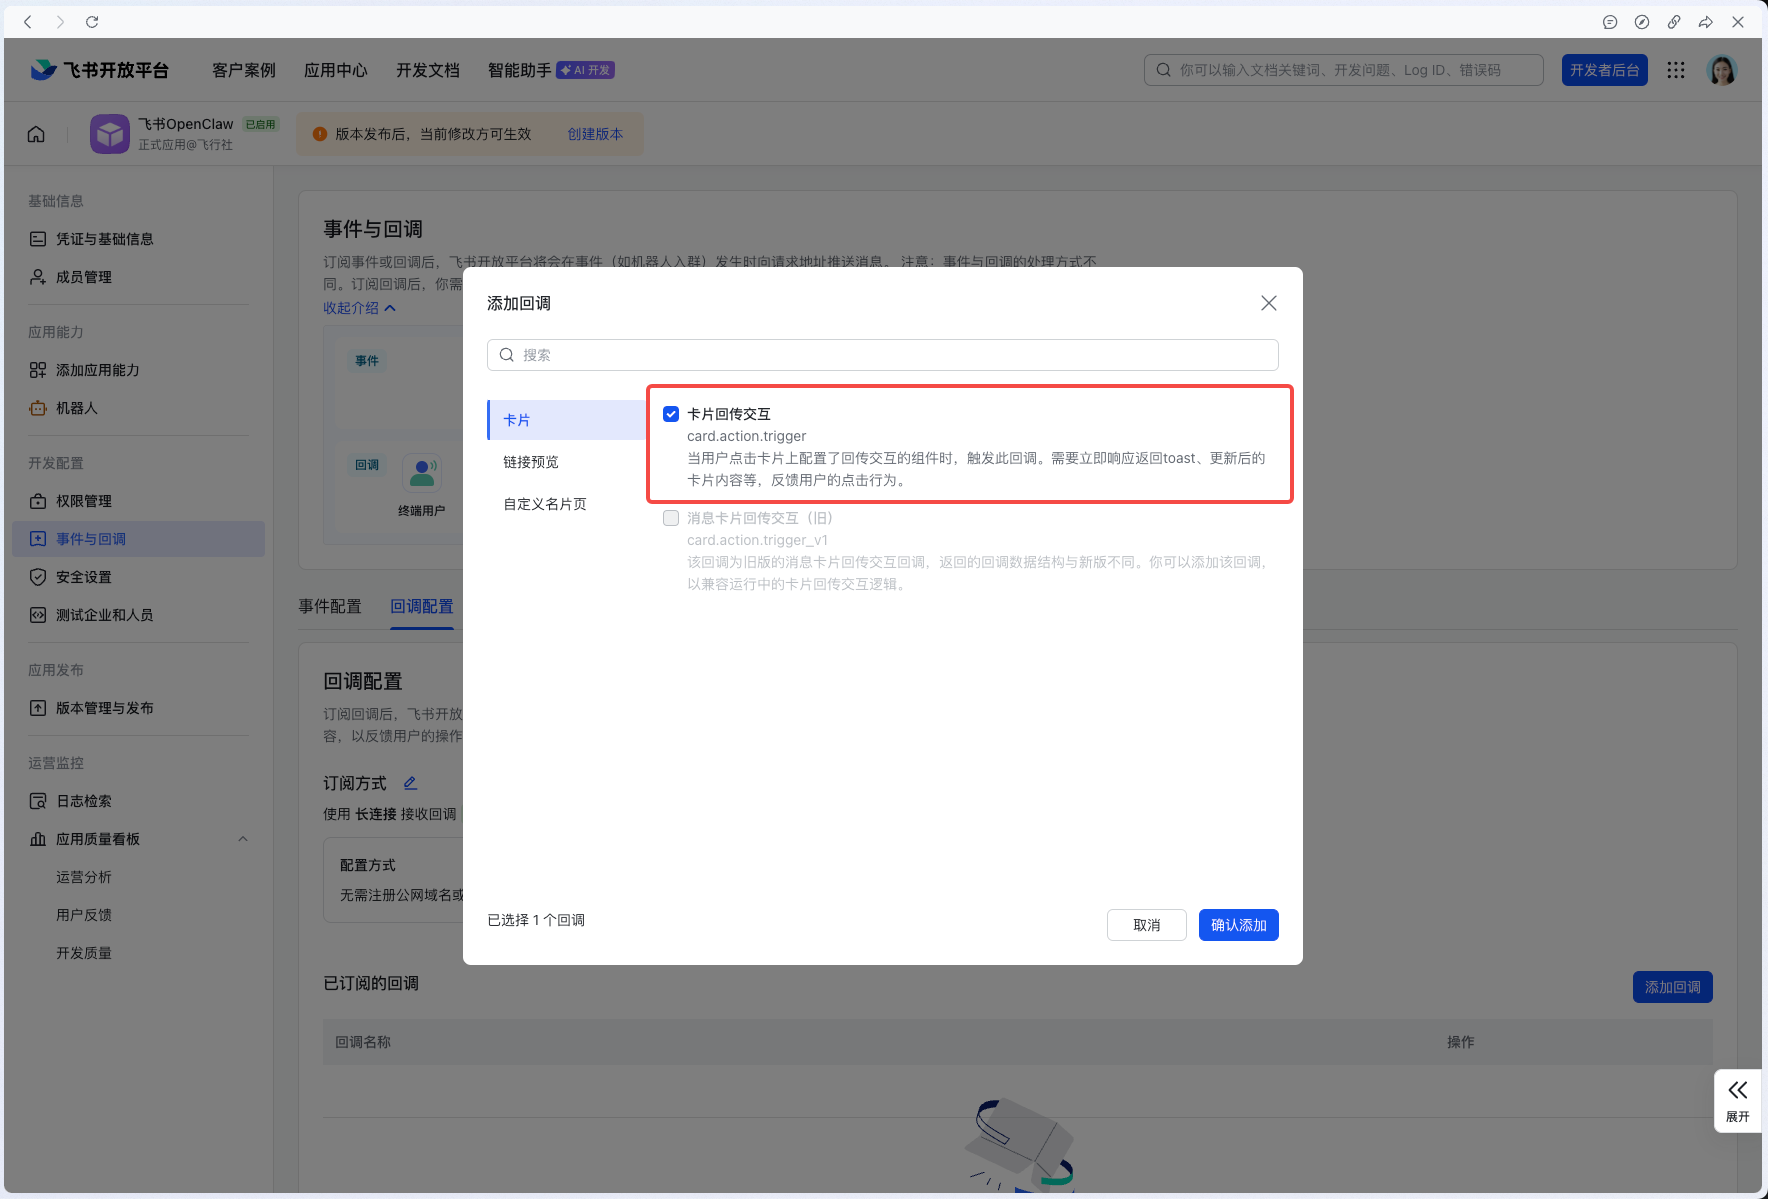Screen dimensions: 1768x1199
Task: Click the search field inside the 添加回调 dialog
Action: (x=882, y=354)
